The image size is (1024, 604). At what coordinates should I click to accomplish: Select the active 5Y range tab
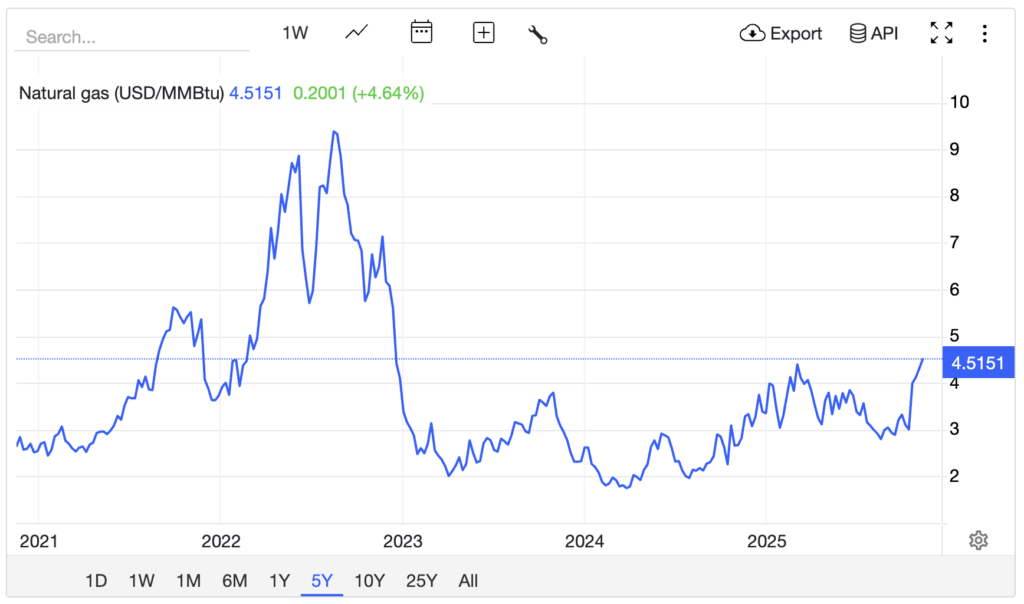[x=323, y=581]
